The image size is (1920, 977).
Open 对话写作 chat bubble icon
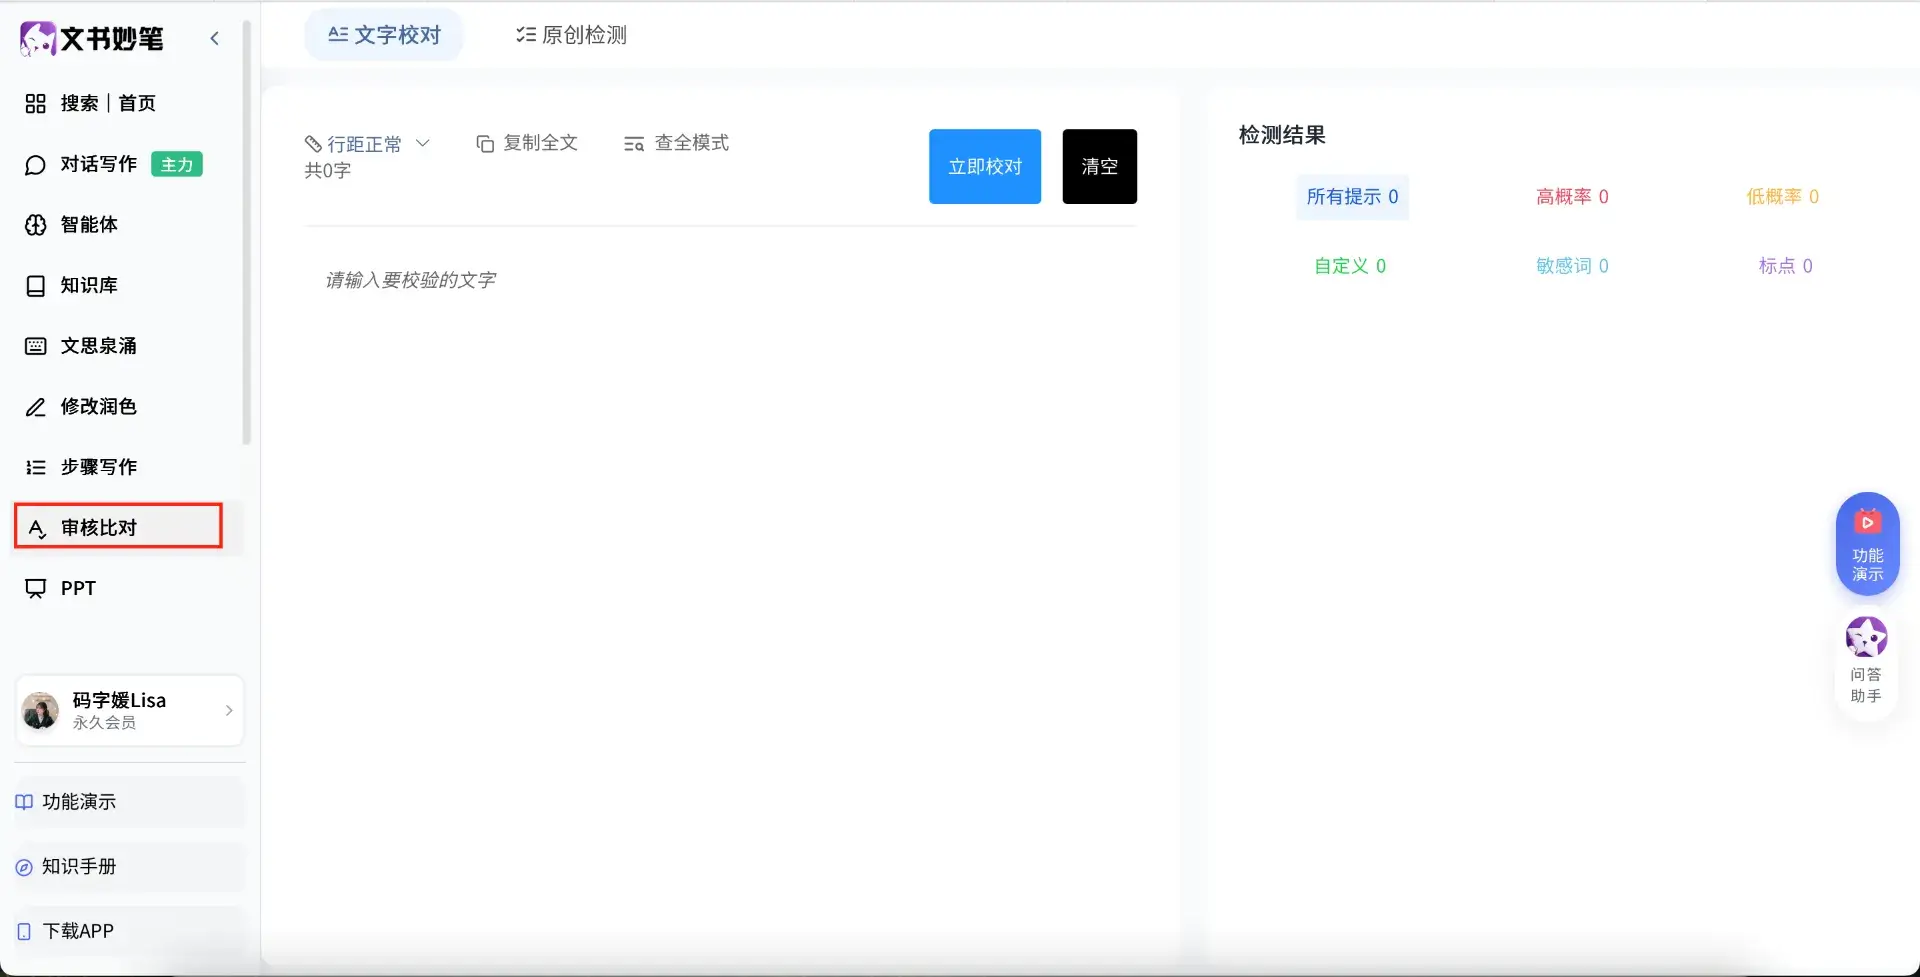pos(35,165)
